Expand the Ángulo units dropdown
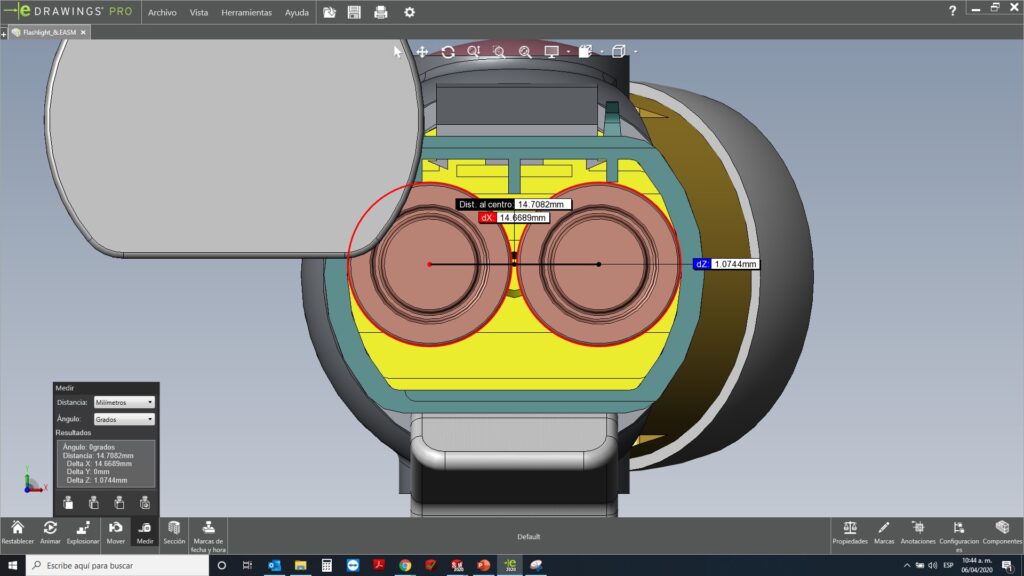Screen dimensions: 1024x576 click(123, 419)
